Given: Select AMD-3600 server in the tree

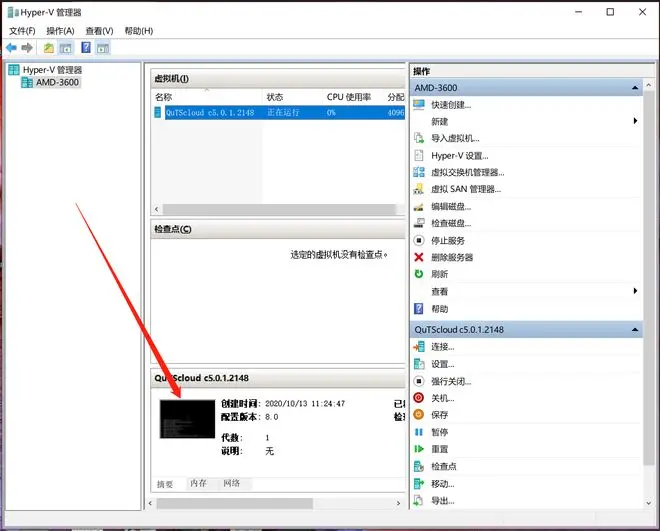Looking at the screenshot, I should [x=57, y=82].
